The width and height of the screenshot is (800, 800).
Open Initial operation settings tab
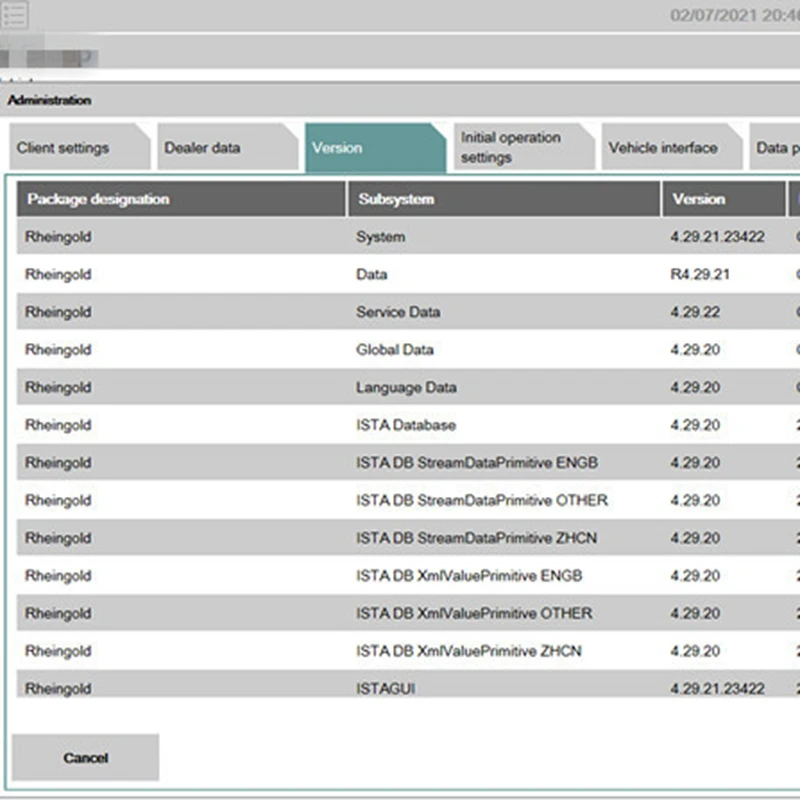tap(524, 147)
